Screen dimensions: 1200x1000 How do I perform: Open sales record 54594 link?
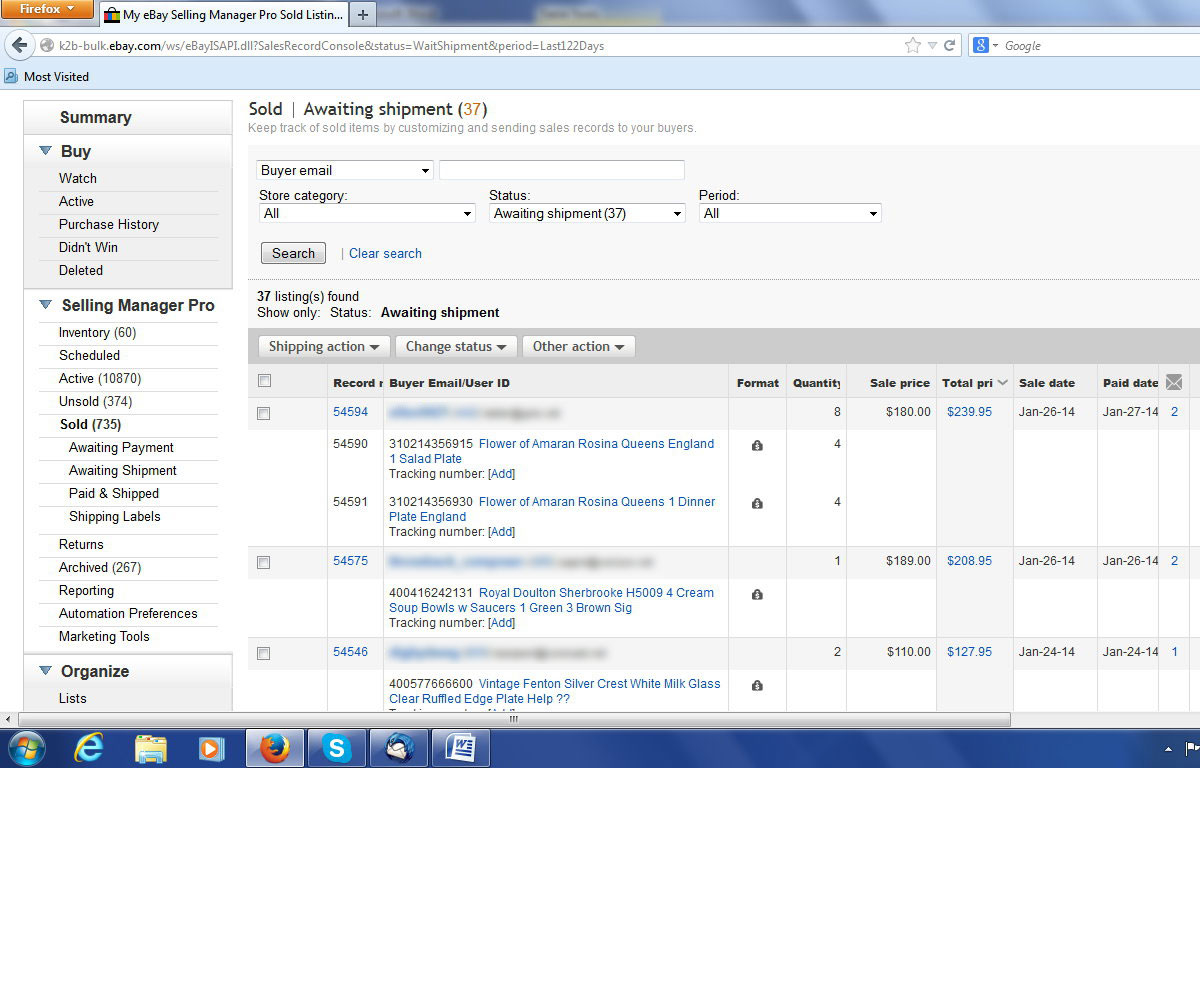click(x=350, y=411)
